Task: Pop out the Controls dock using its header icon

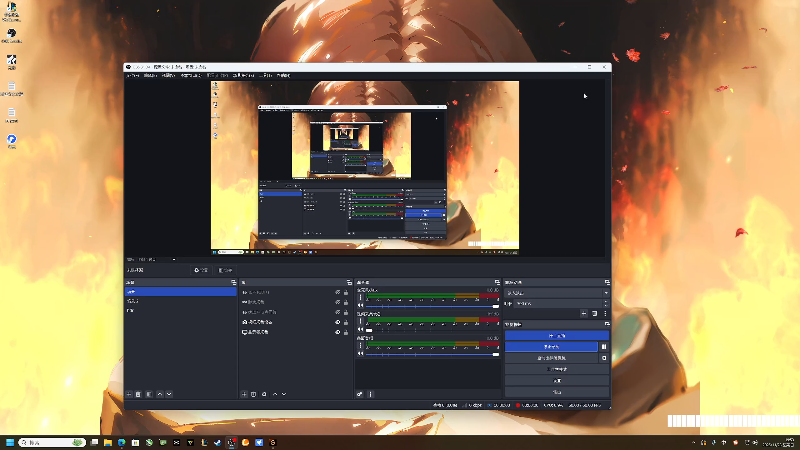Action: click(x=607, y=324)
